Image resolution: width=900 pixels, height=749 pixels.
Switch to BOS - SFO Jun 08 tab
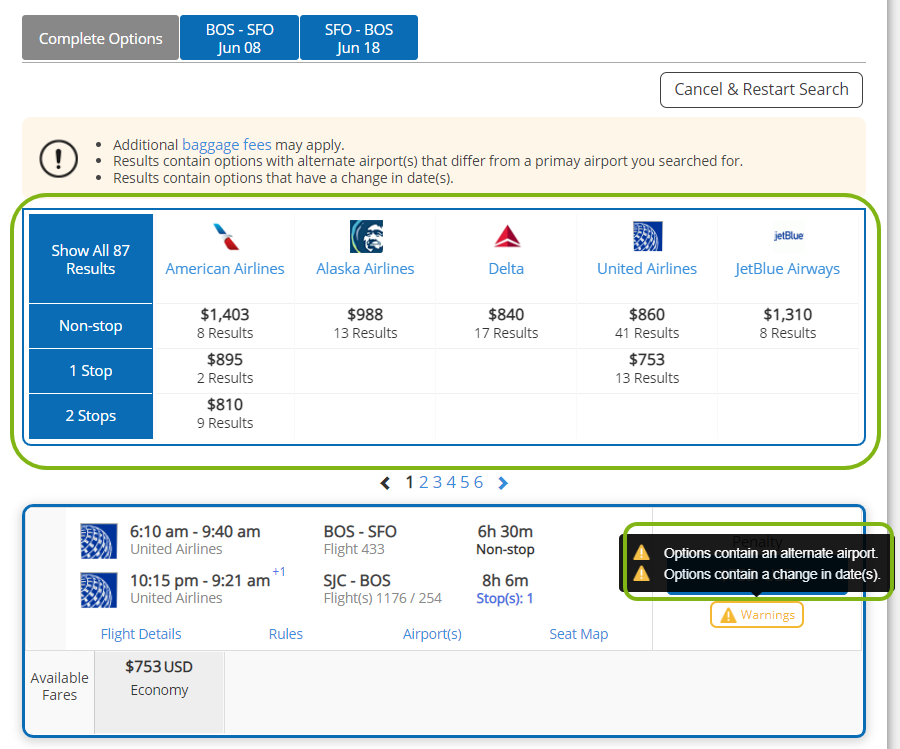click(239, 38)
